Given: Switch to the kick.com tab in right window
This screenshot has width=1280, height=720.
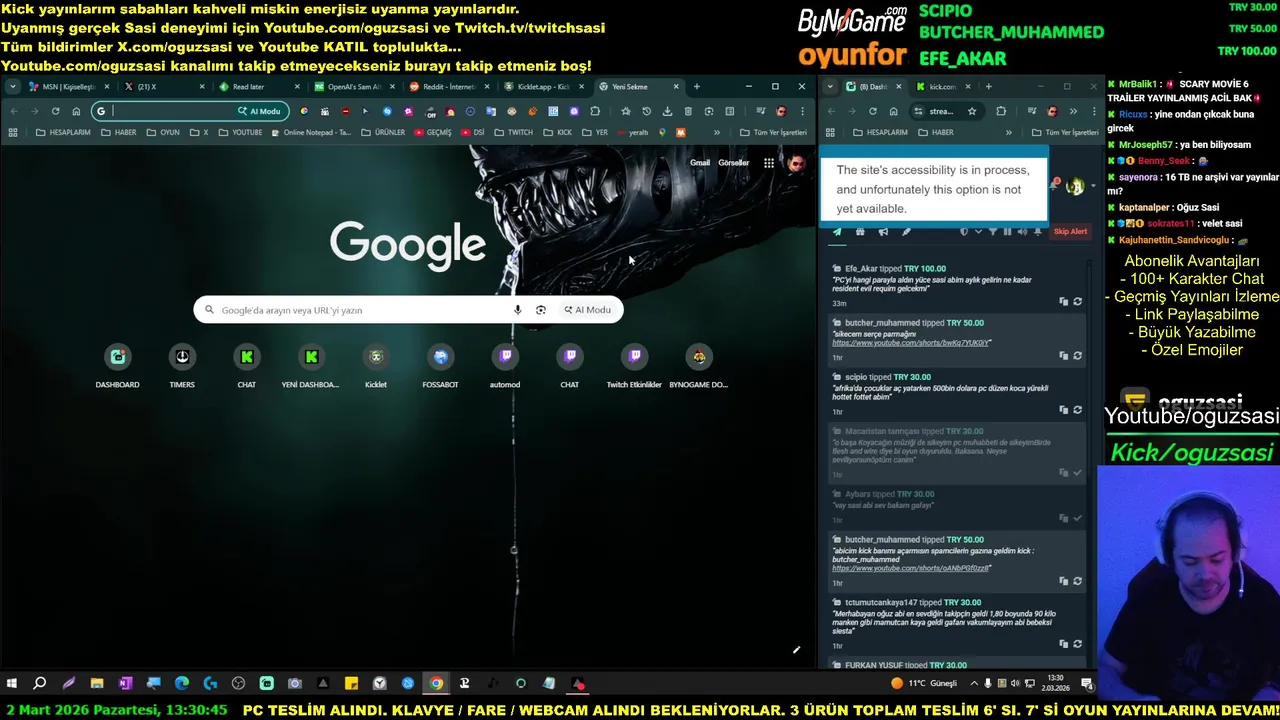Looking at the screenshot, I should (938, 87).
